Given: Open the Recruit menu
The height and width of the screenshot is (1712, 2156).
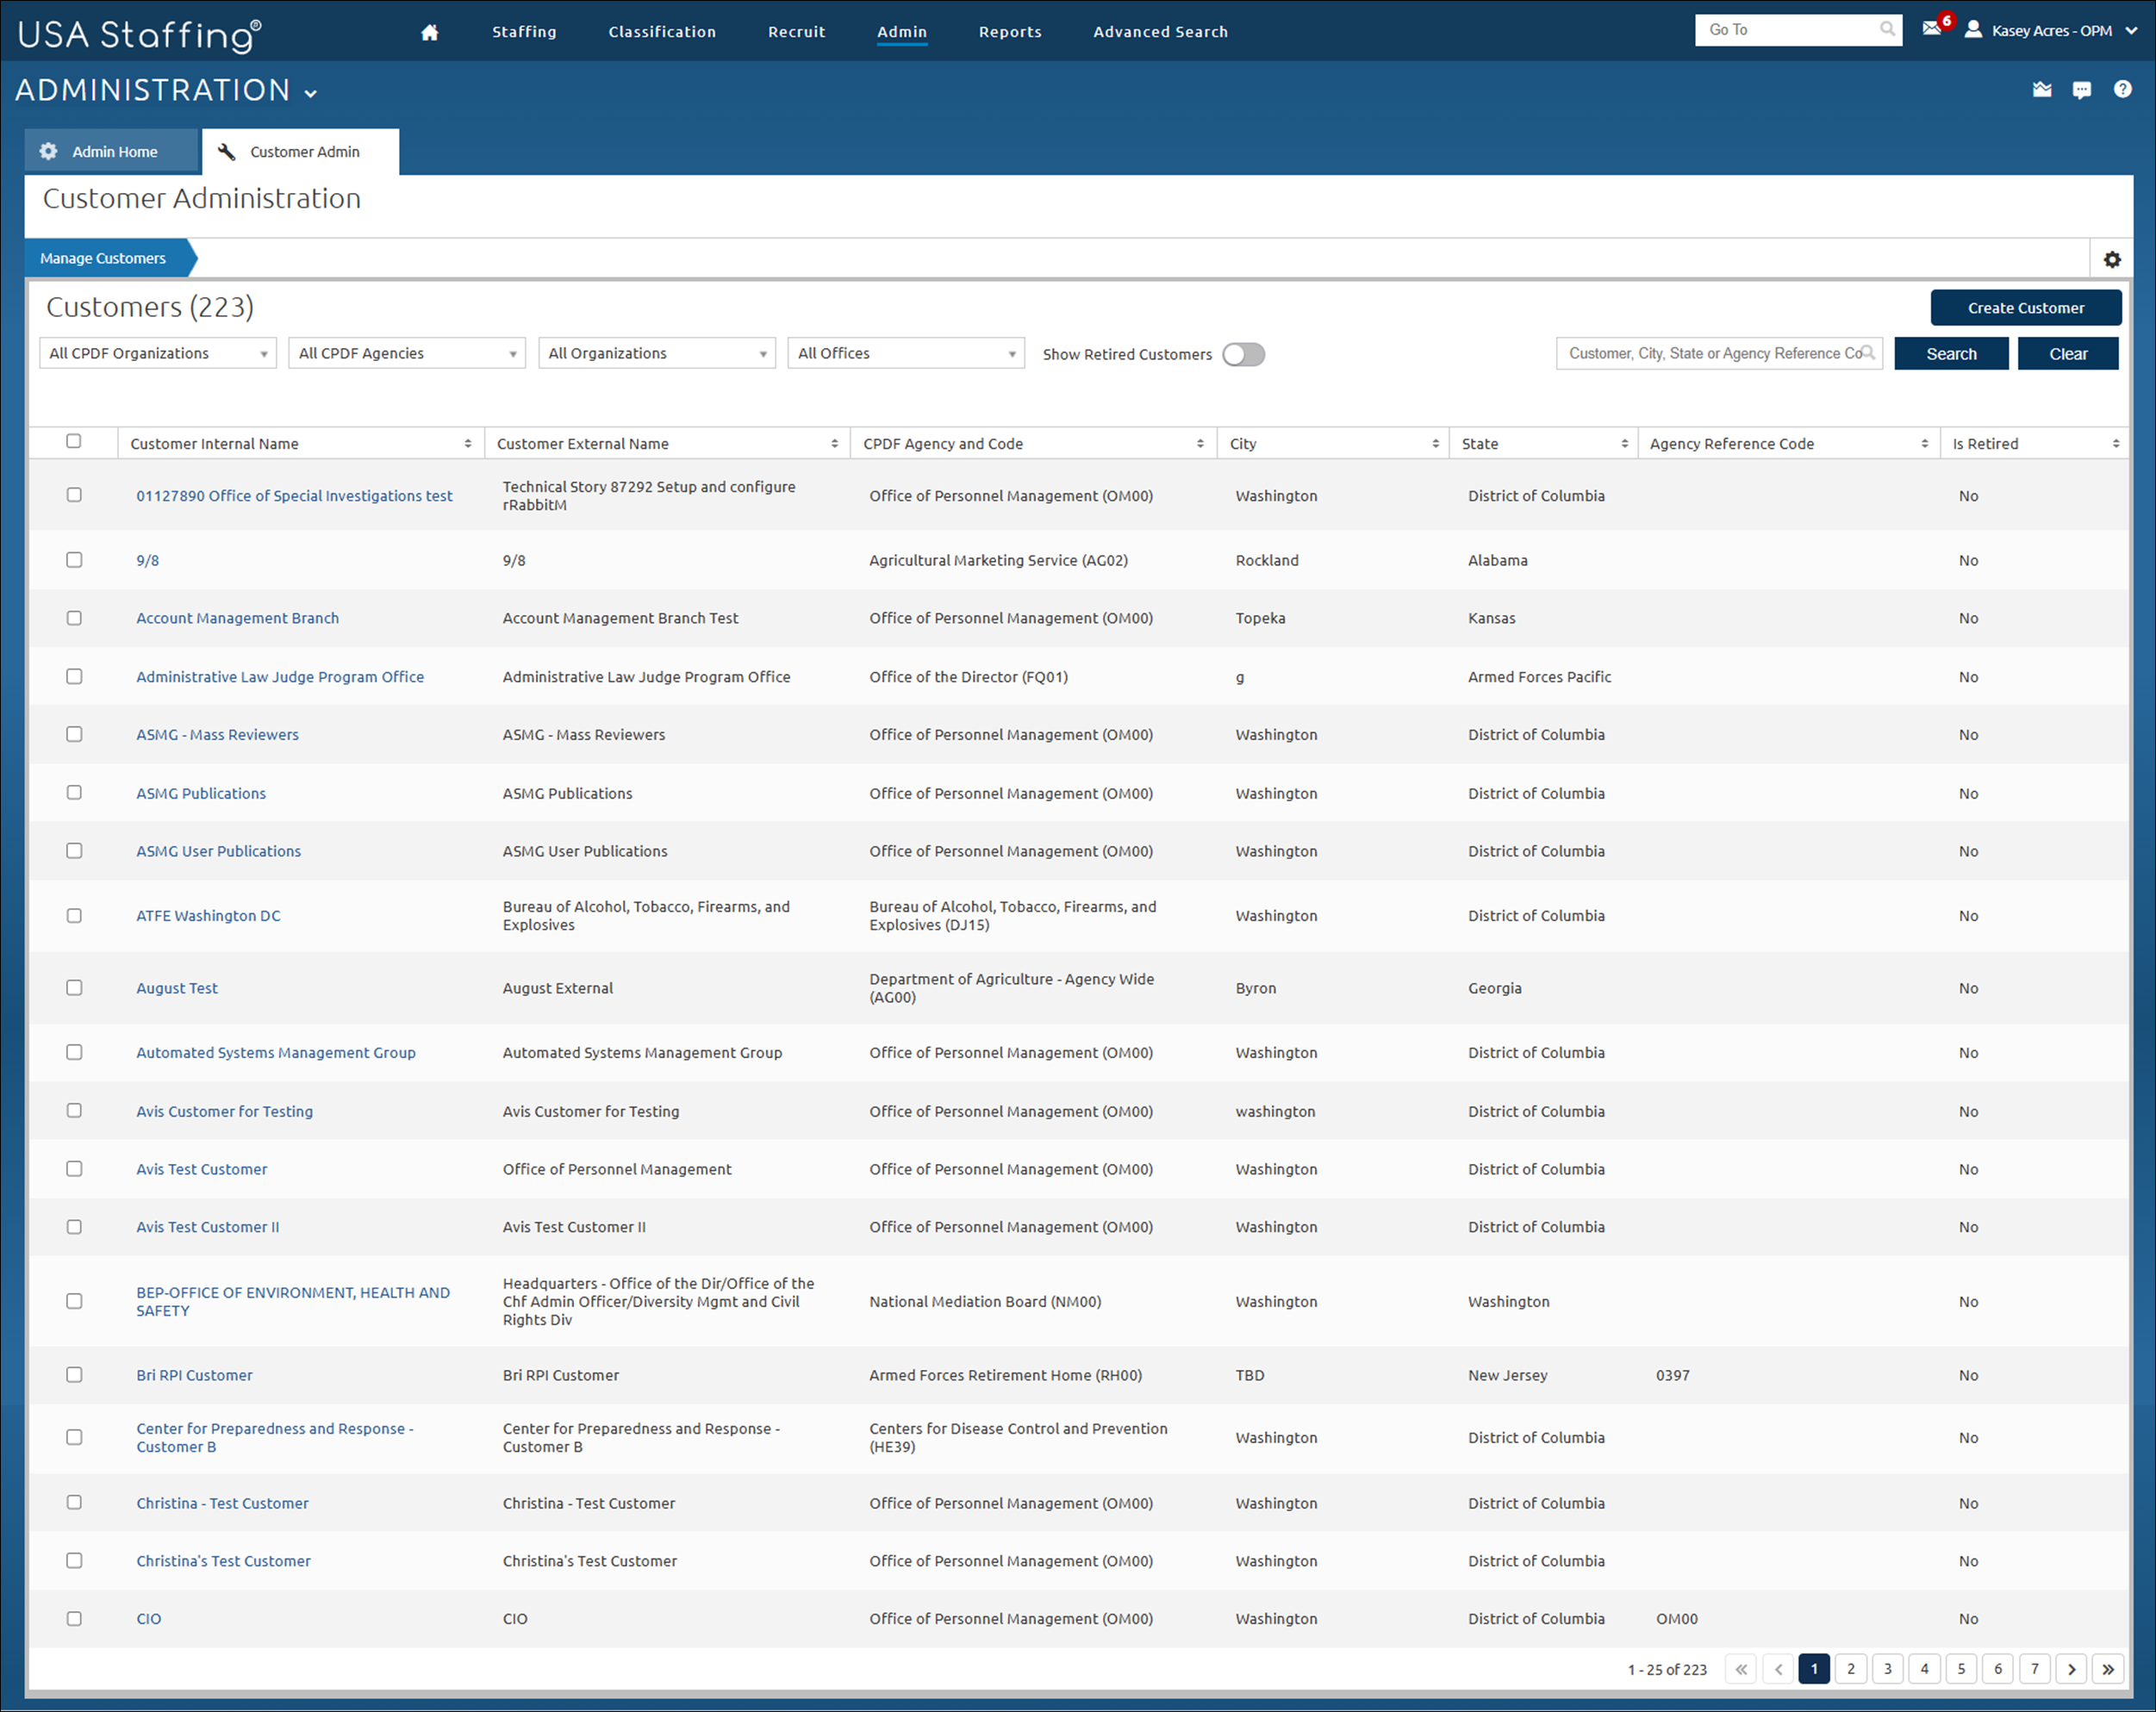Looking at the screenshot, I should (x=797, y=32).
